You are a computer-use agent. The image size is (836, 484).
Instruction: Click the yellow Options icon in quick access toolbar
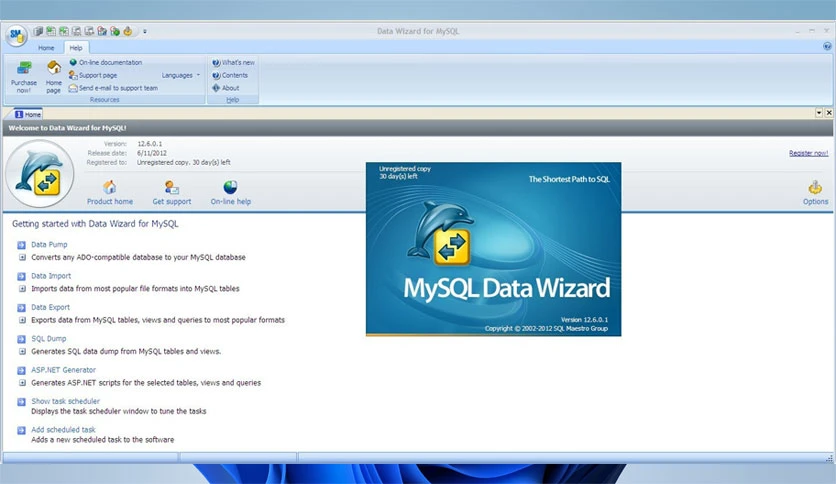(127, 31)
